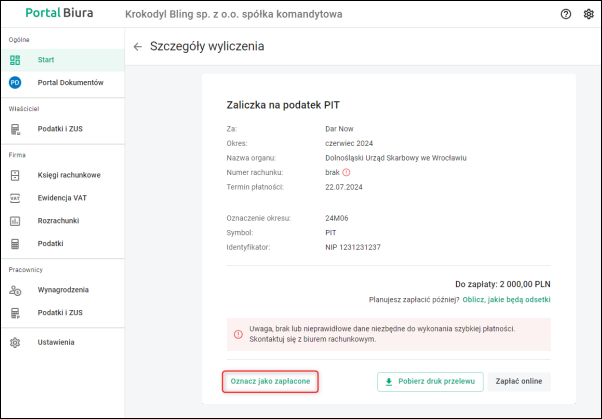Click the help question mark icon
This screenshot has height=419, width=602.
pos(567,15)
